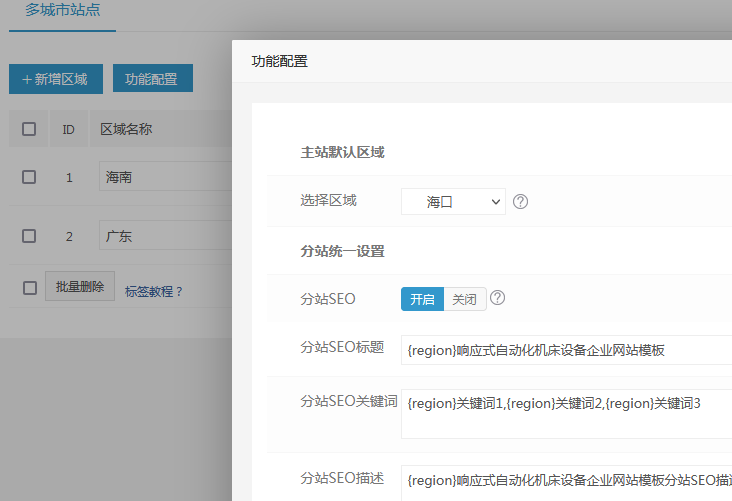Turn off 分站SEO with 关闭
Image resolution: width=732 pixels, height=501 pixels.
click(x=465, y=299)
